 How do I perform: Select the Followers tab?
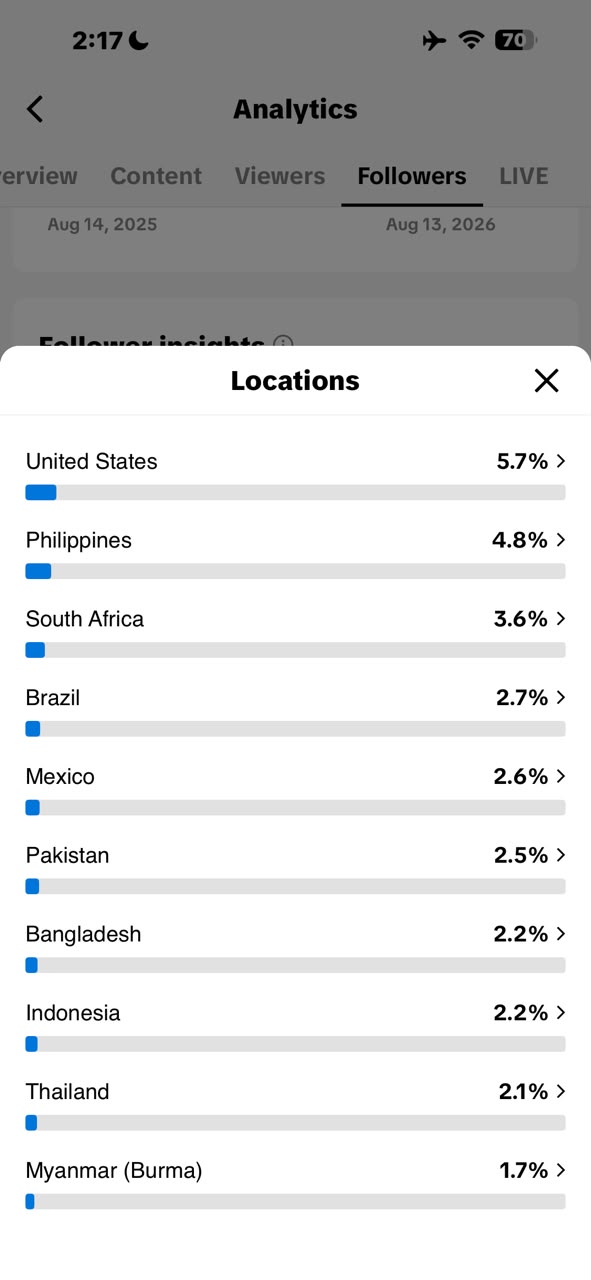click(412, 176)
